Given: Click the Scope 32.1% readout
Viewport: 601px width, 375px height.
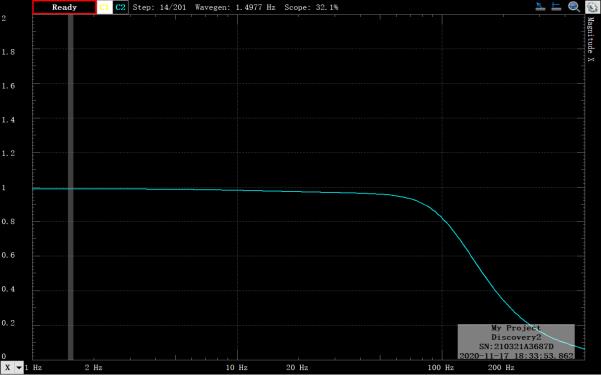Looking at the screenshot, I should (x=311, y=7).
